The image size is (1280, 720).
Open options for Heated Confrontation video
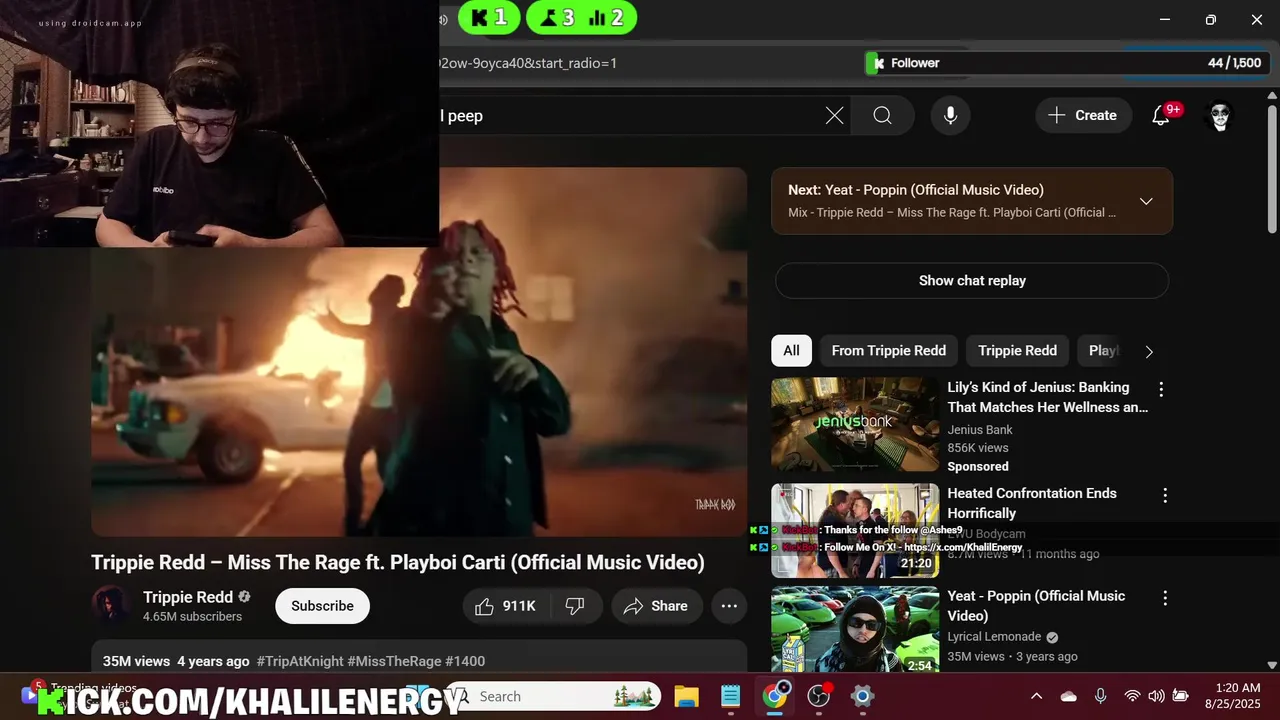pyautogui.click(x=1165, y=495)
